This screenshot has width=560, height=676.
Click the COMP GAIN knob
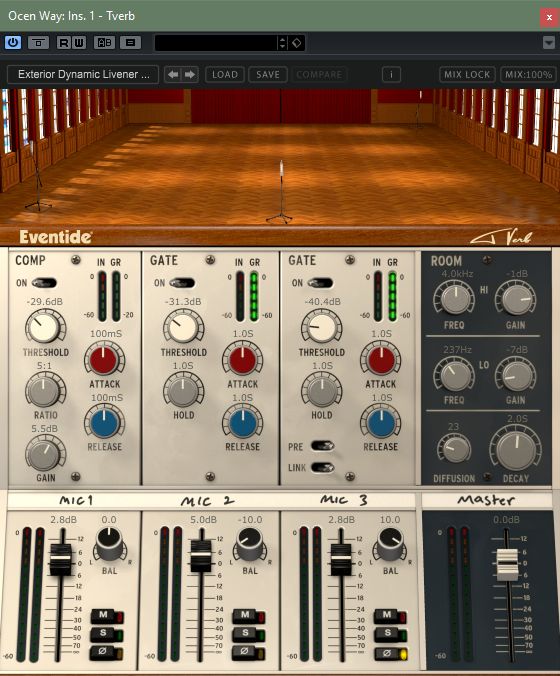click(x=45, y=454)
